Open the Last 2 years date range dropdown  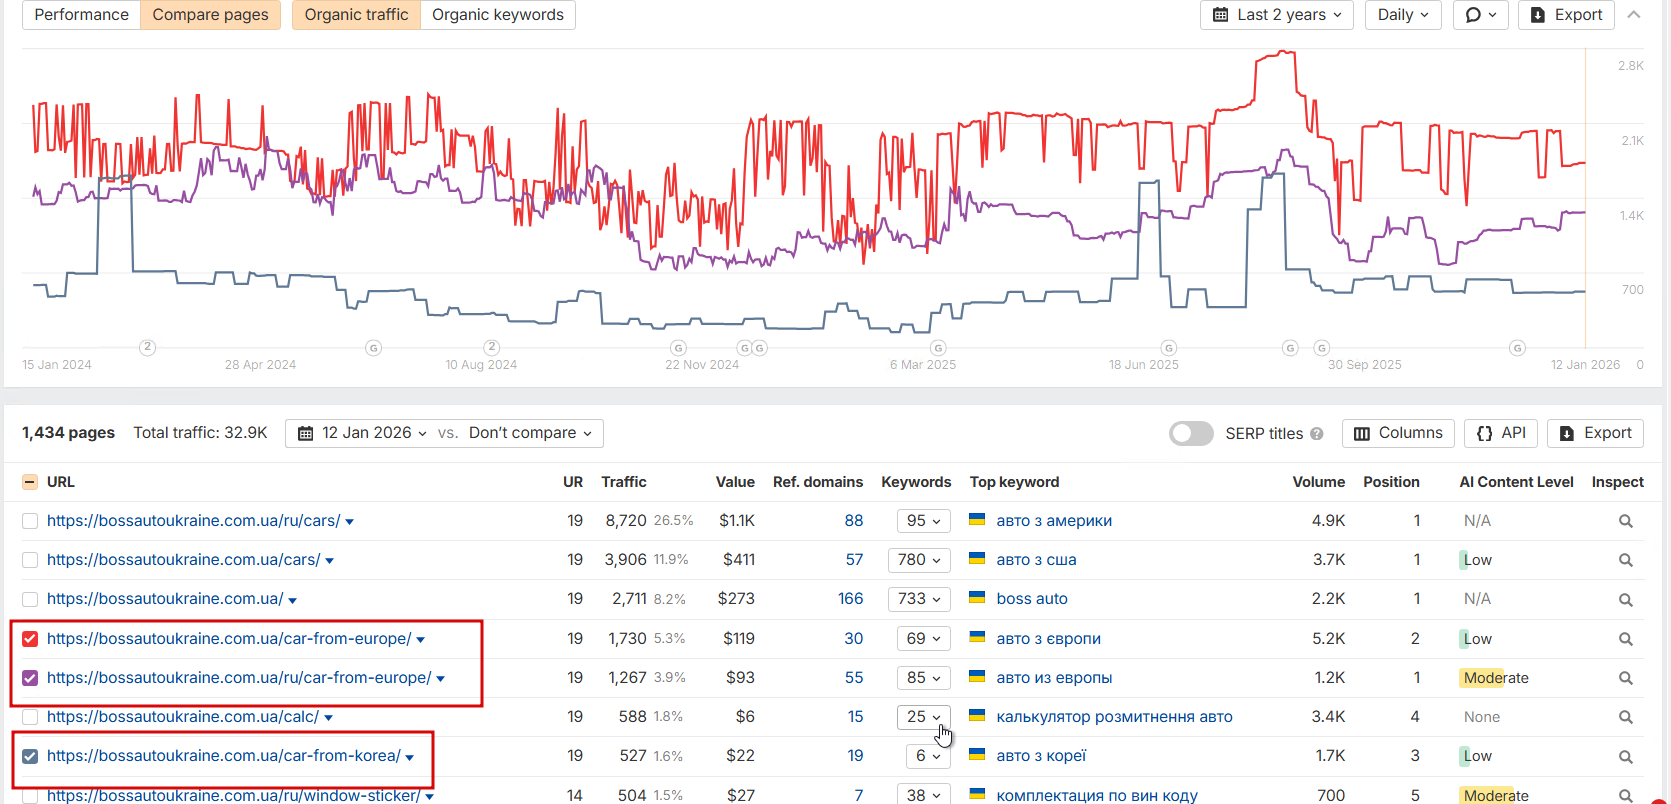tap(1277, 15)
